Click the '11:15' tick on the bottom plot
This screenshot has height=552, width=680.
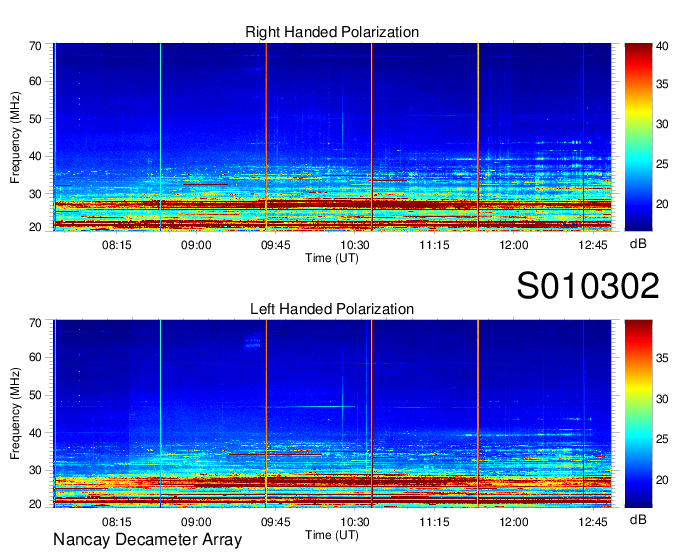pyautogui.click(x=434, y=522)
